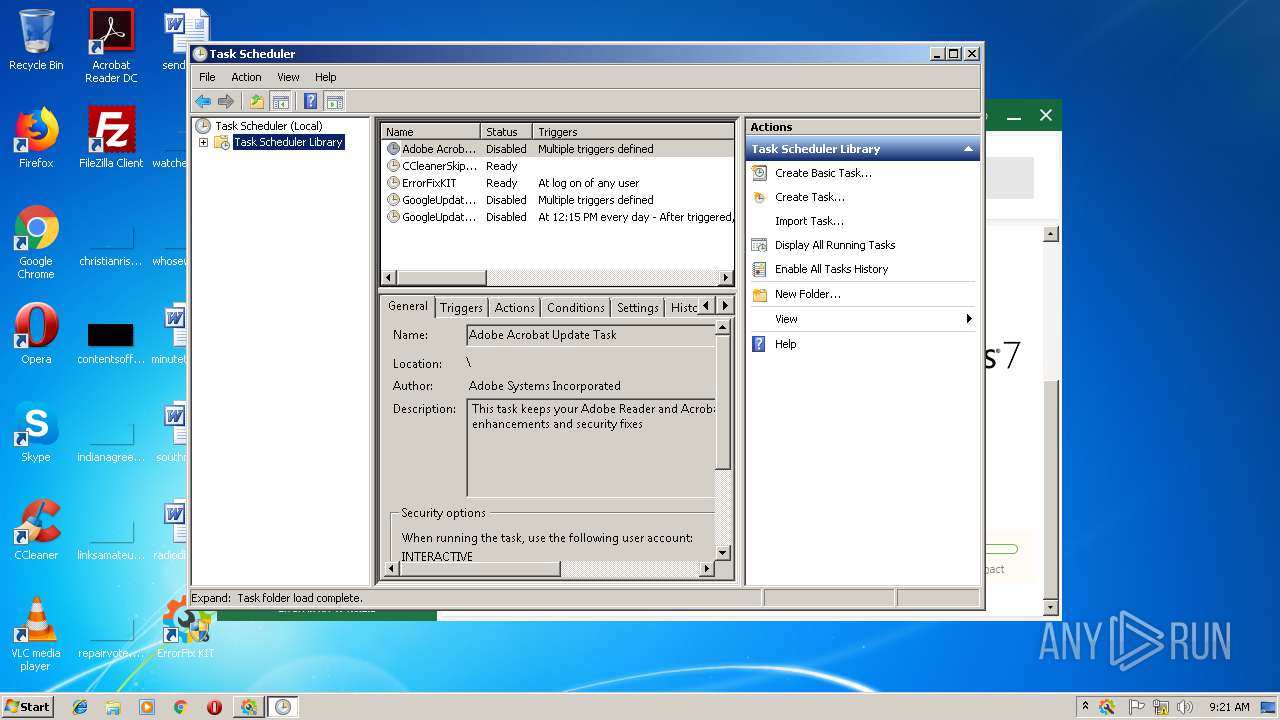Open the File menu
Viewport: 1280px width, 720px height.
(x=207, y=77)
